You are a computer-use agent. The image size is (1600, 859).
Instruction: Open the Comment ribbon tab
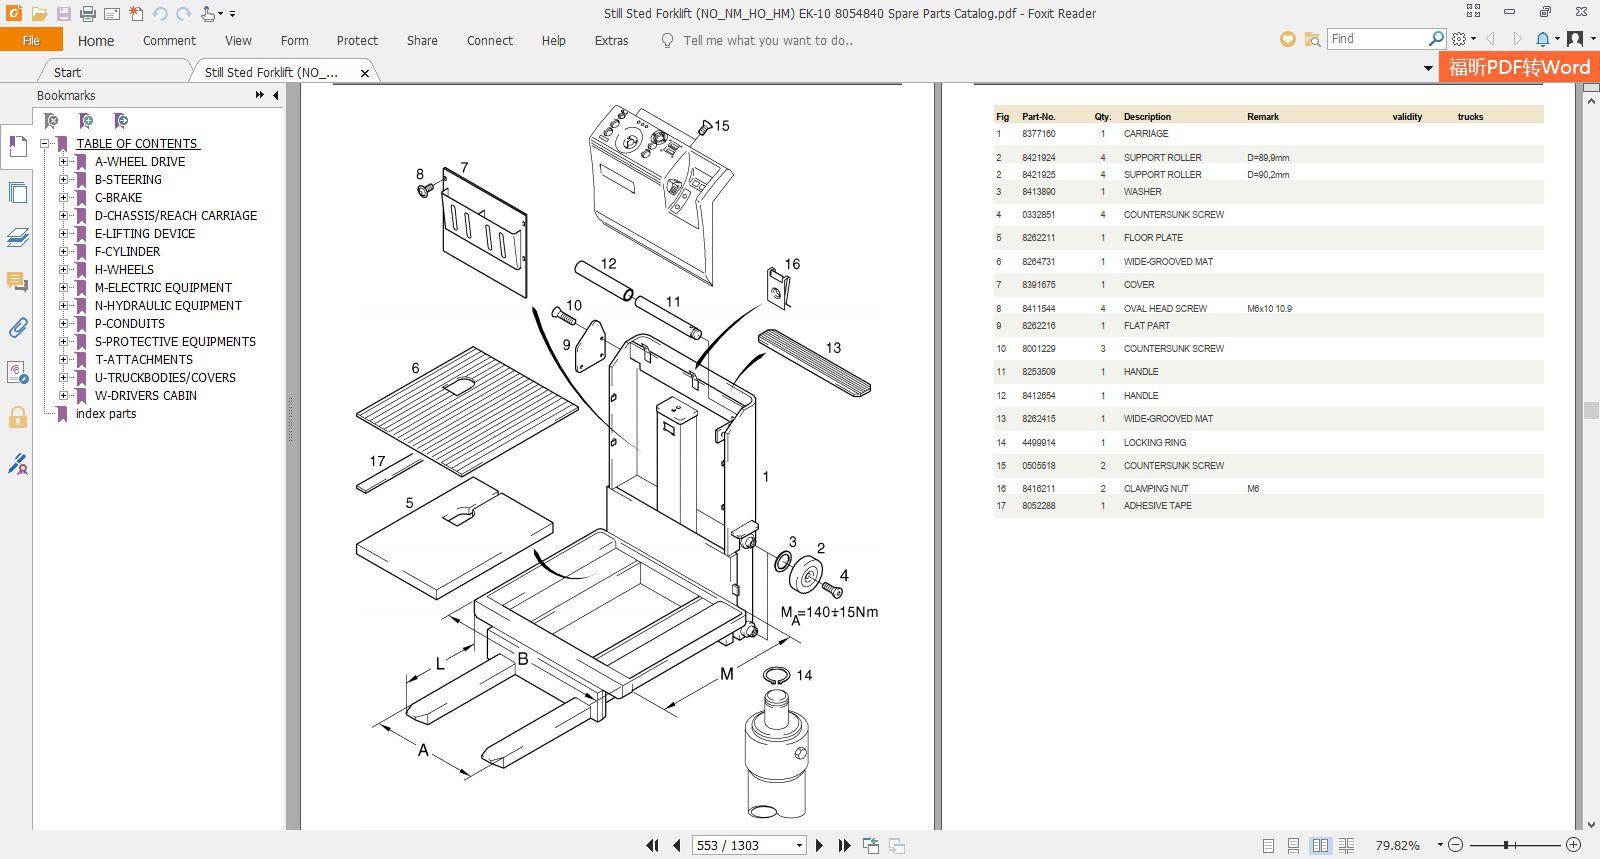point(169,41)
